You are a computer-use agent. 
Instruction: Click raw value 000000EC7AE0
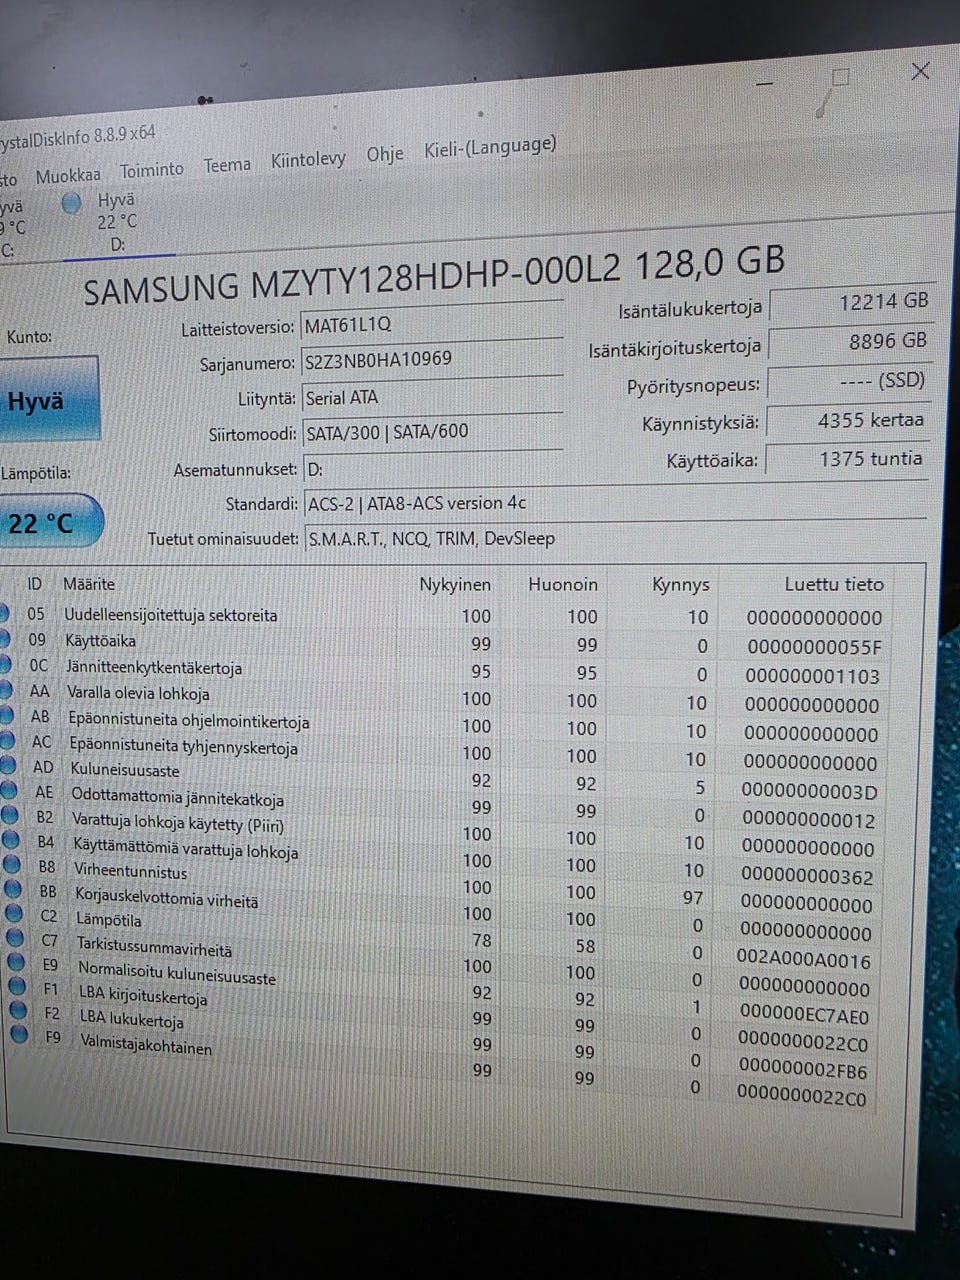(x=803, y=1016)
